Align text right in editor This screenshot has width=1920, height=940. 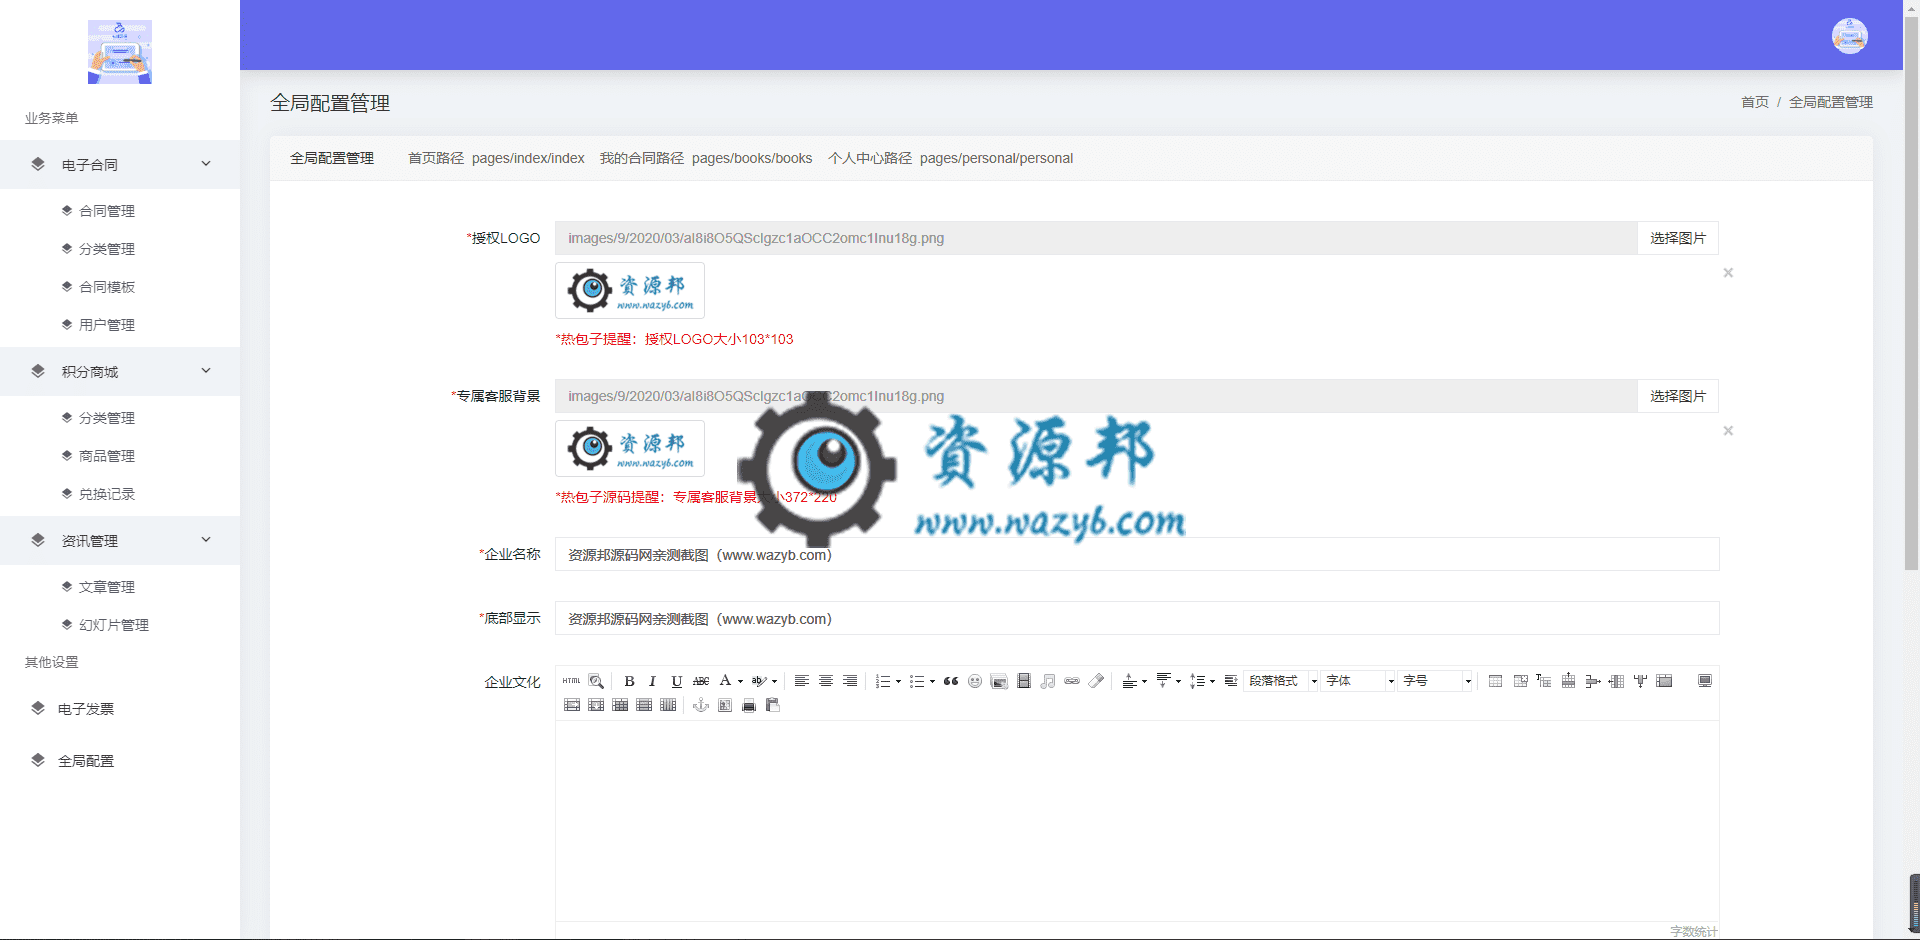pos(850,681)
